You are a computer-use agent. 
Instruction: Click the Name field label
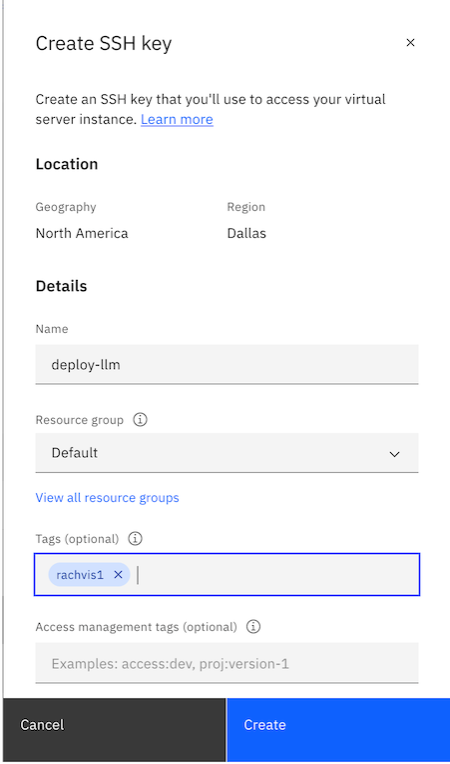pos(52,329)
